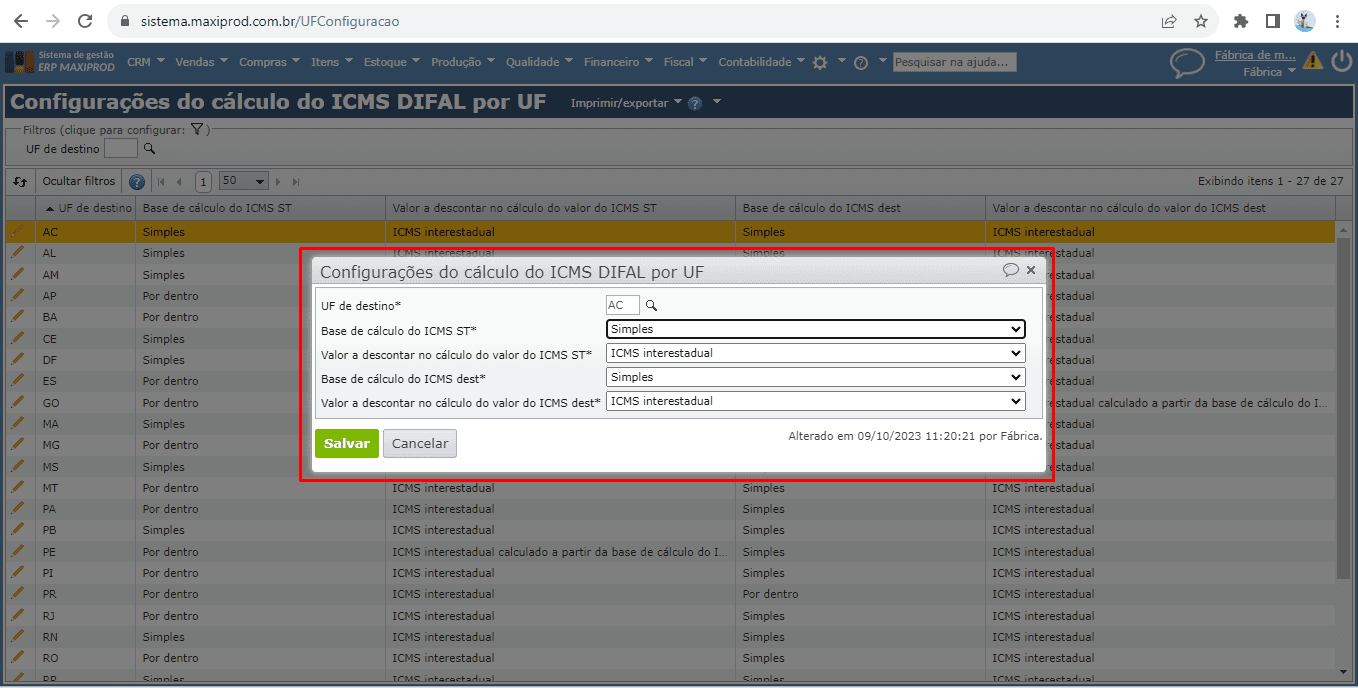Edit the GO row with pencil icon
This screenshot has height=688, width=1358.
[x=17, y=402]
